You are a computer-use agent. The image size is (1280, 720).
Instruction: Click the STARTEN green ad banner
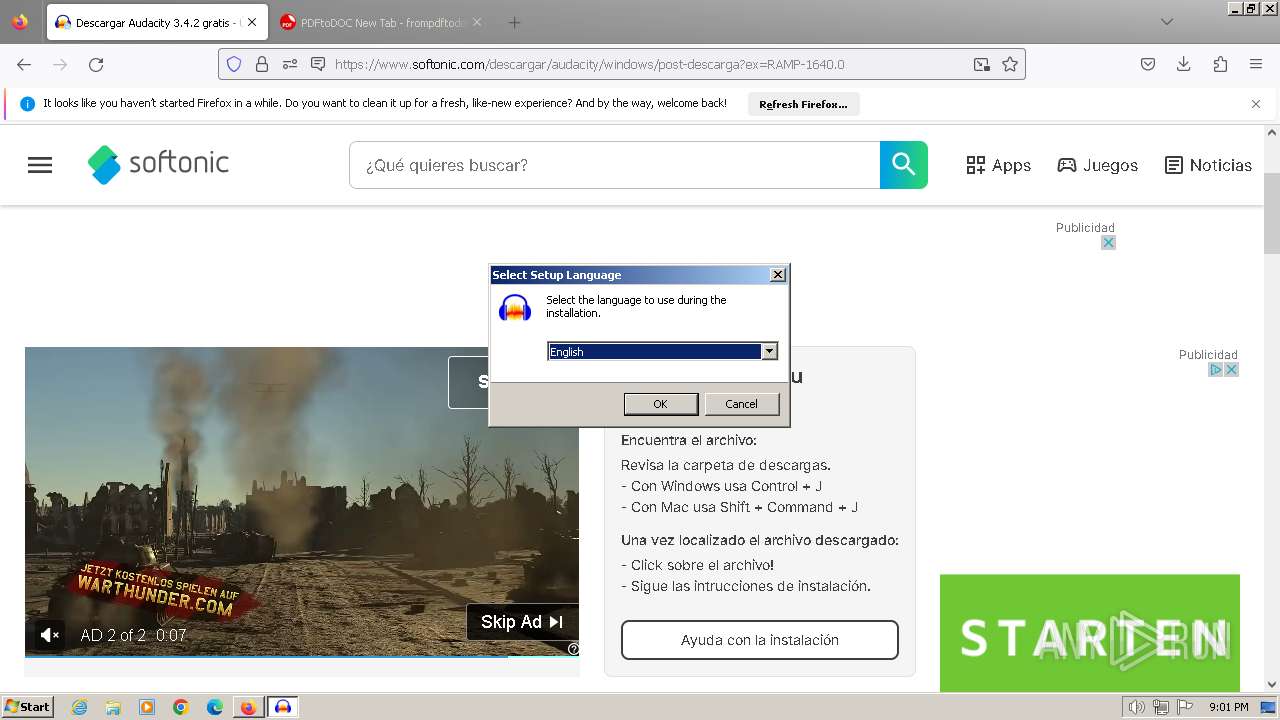coord(1090,633)
